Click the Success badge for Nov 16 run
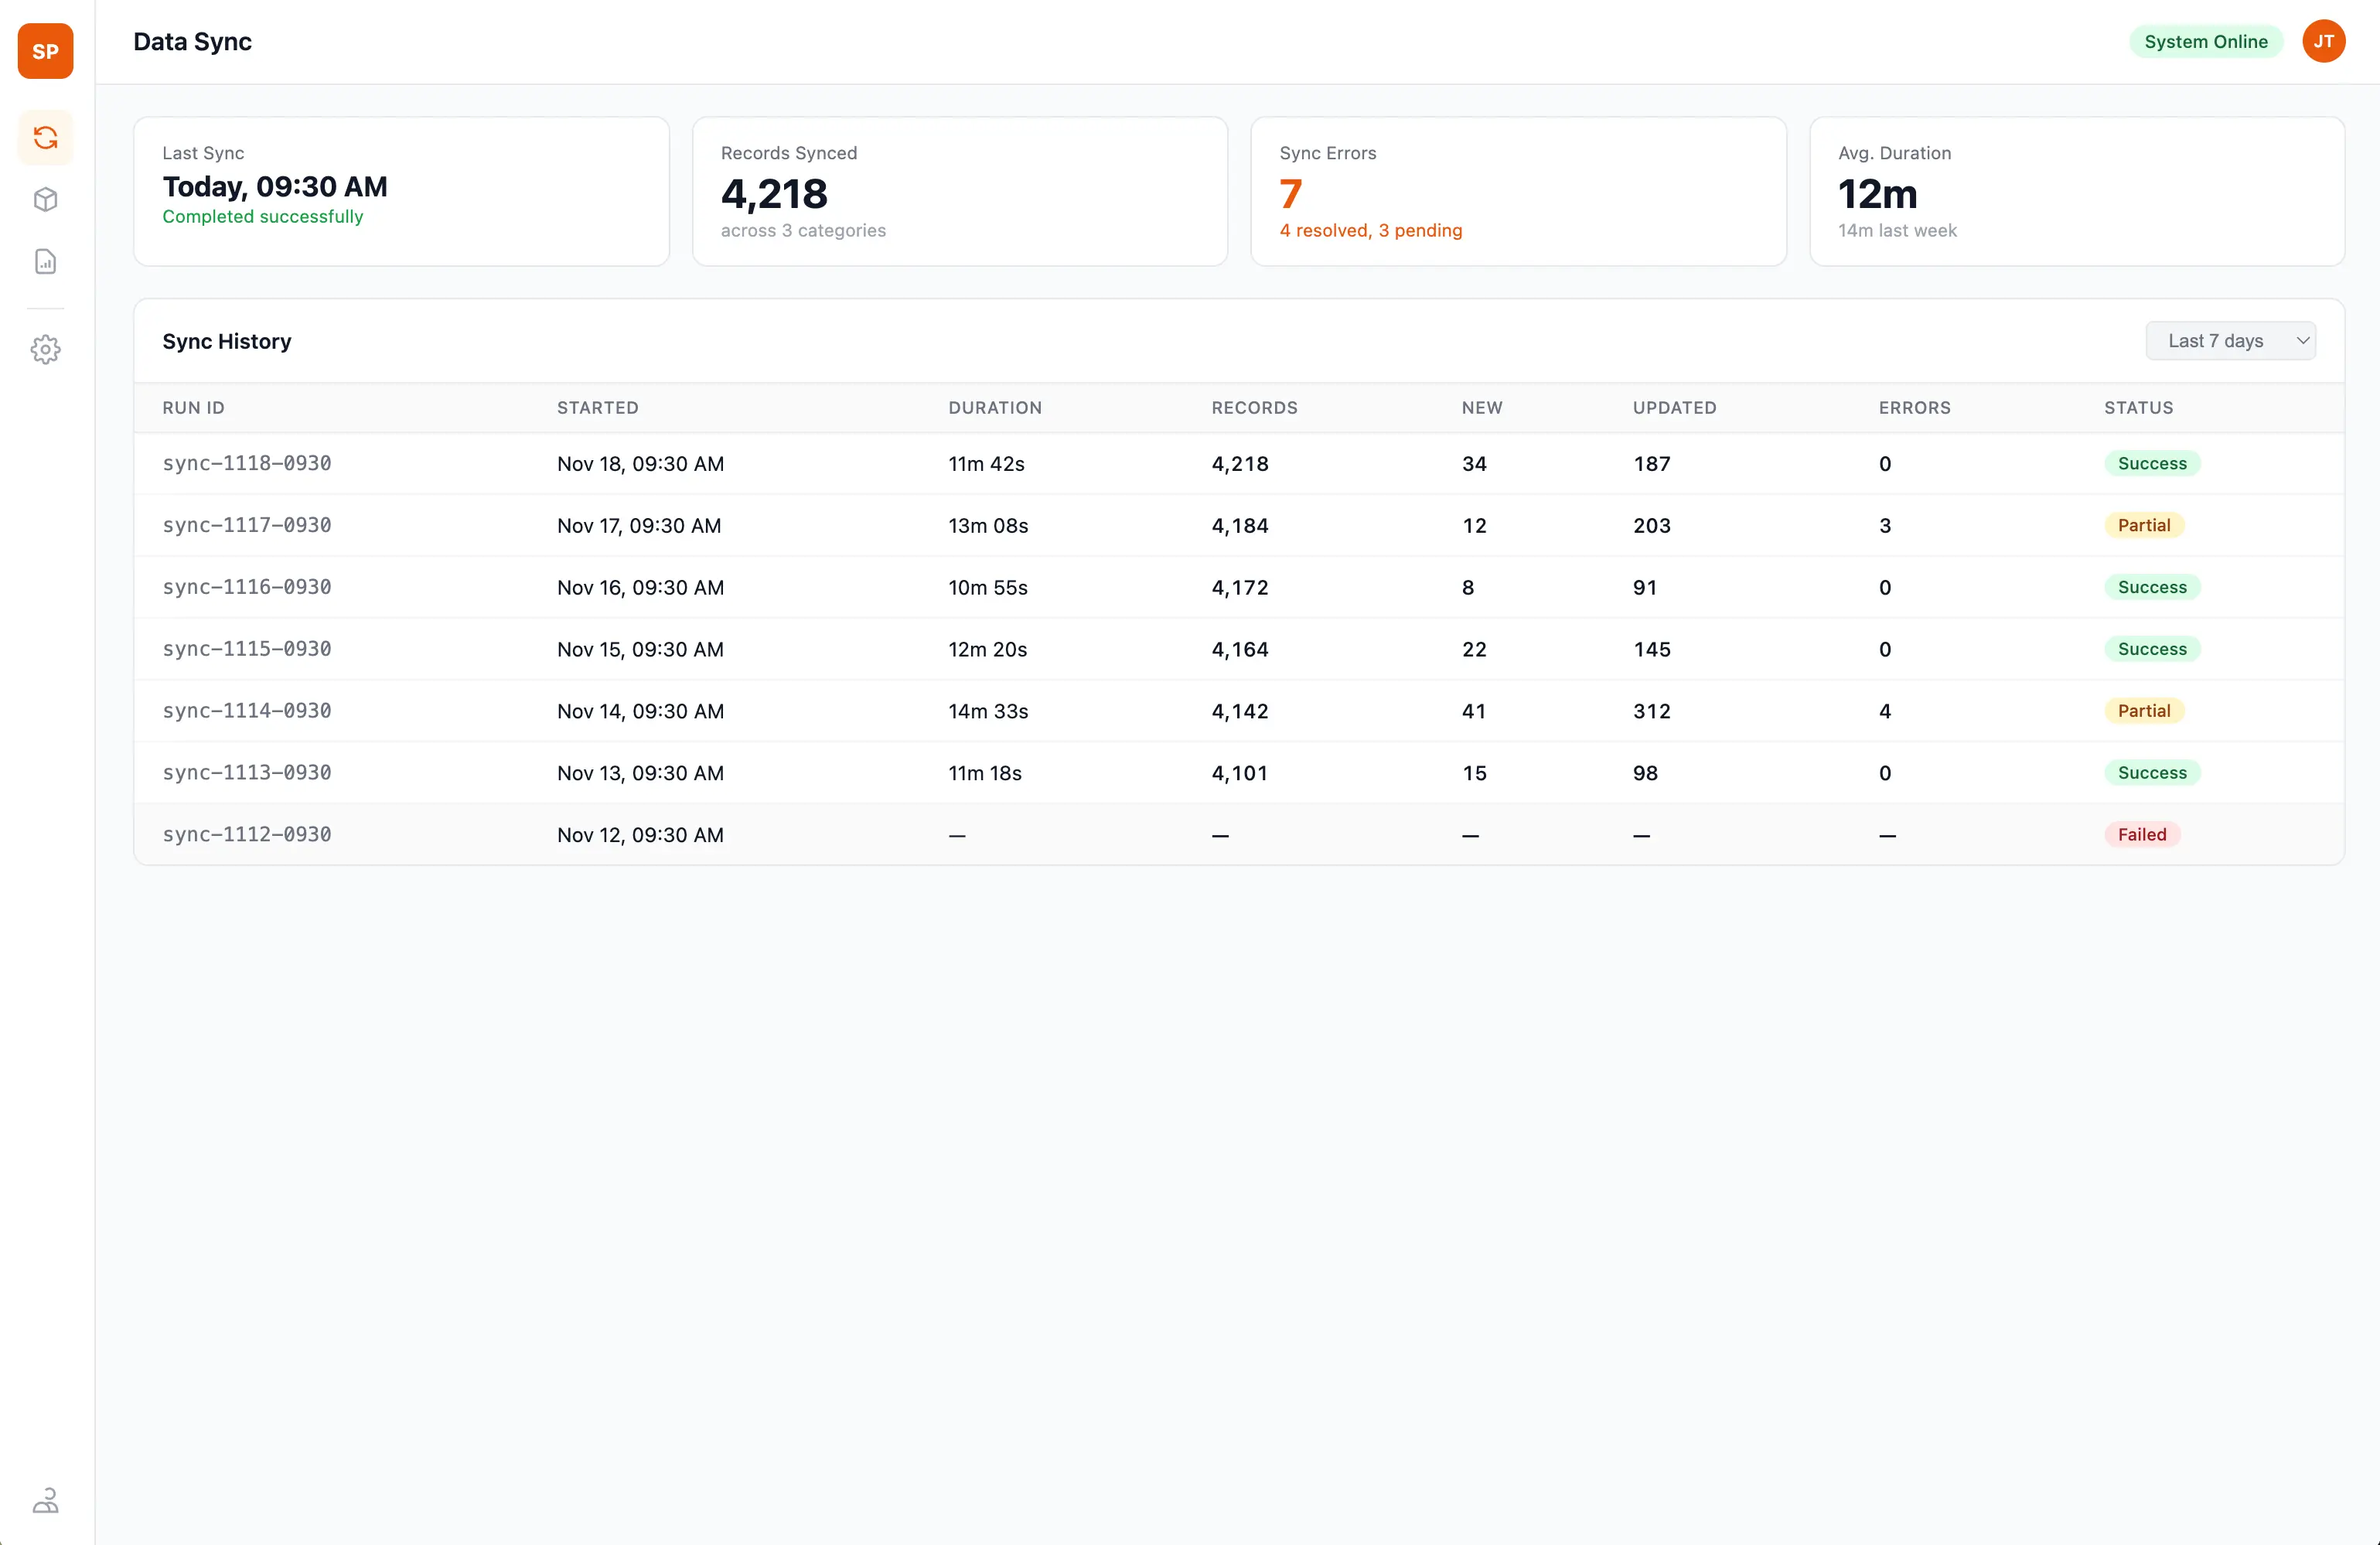Viewport: 2380px width, 1545px height. click(2151, 587)
